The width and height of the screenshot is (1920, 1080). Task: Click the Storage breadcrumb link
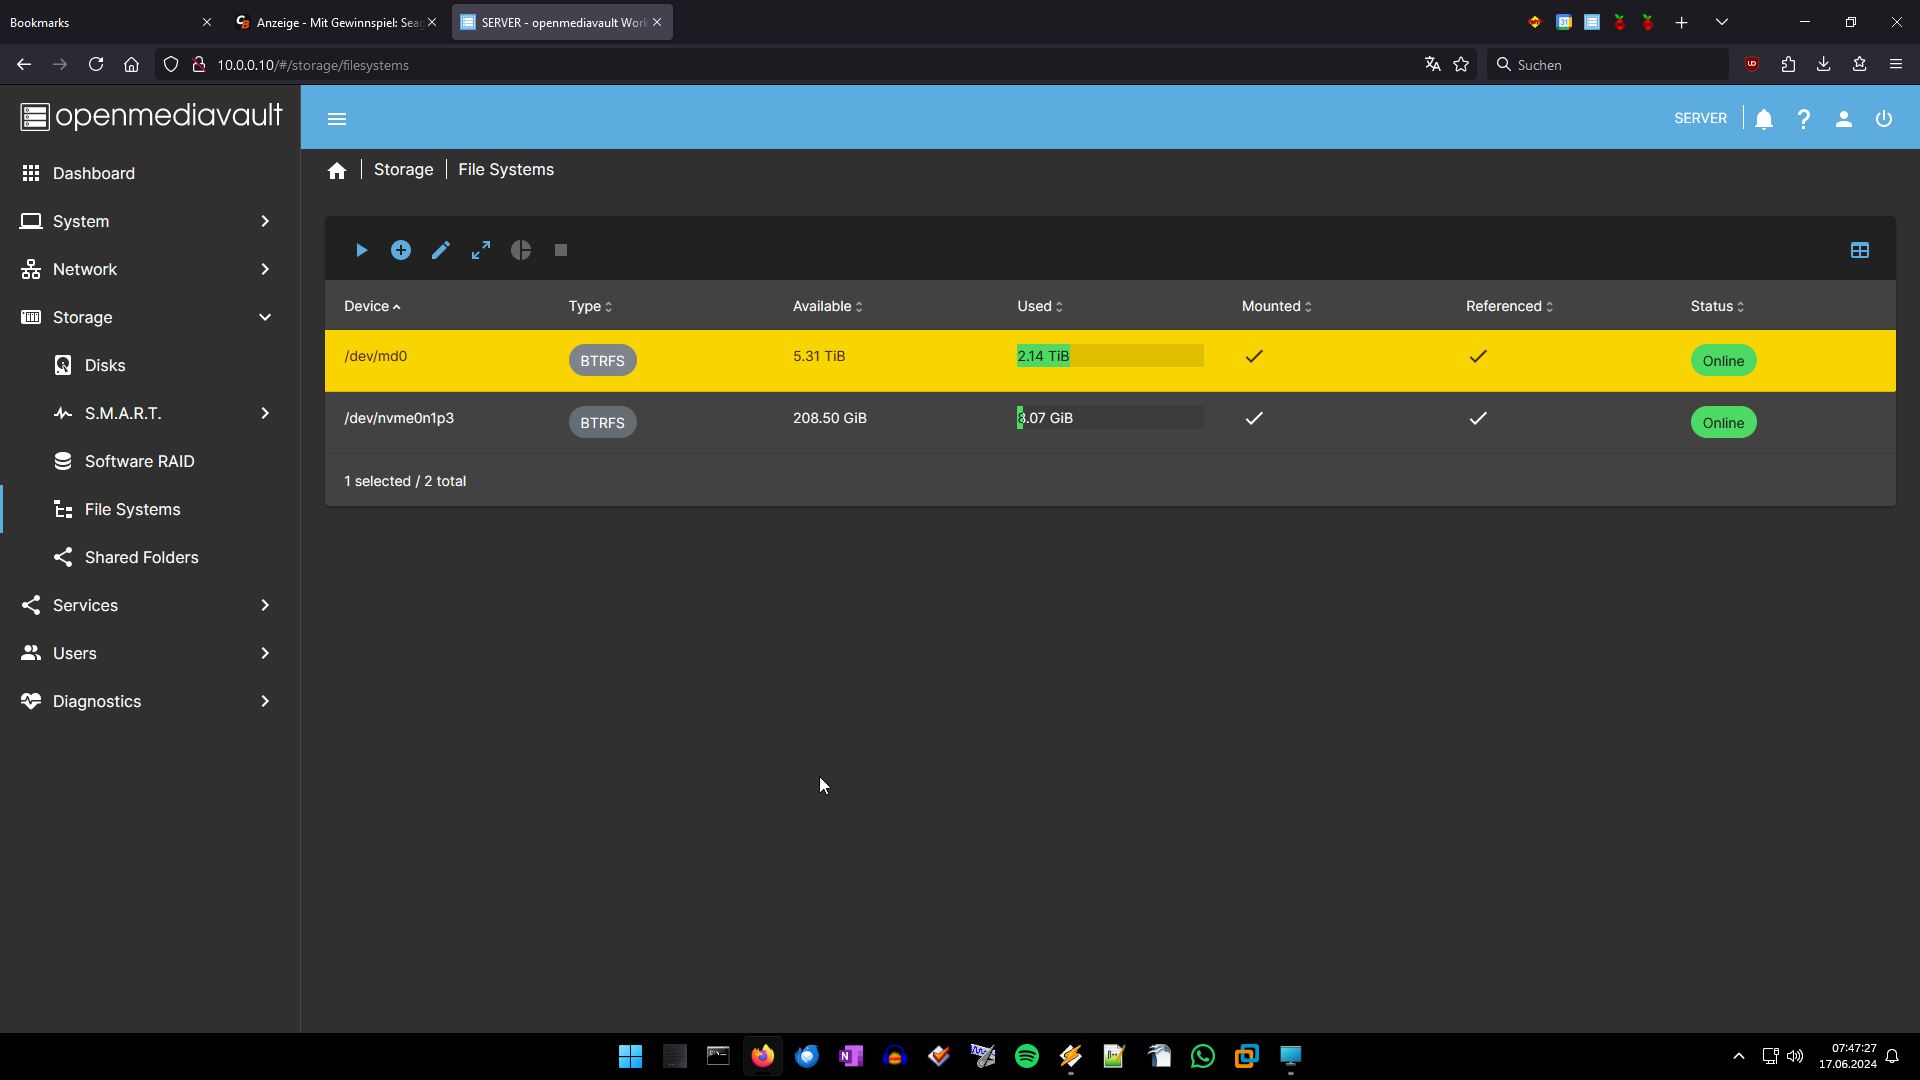click(x=403, y=170)
